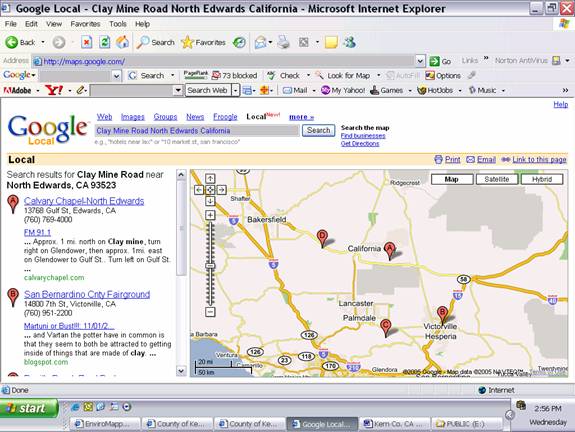The height and width of the screenshot is (432, 575).
Task: Click the map zoom slider handle
Action: [x=210, y=266]
